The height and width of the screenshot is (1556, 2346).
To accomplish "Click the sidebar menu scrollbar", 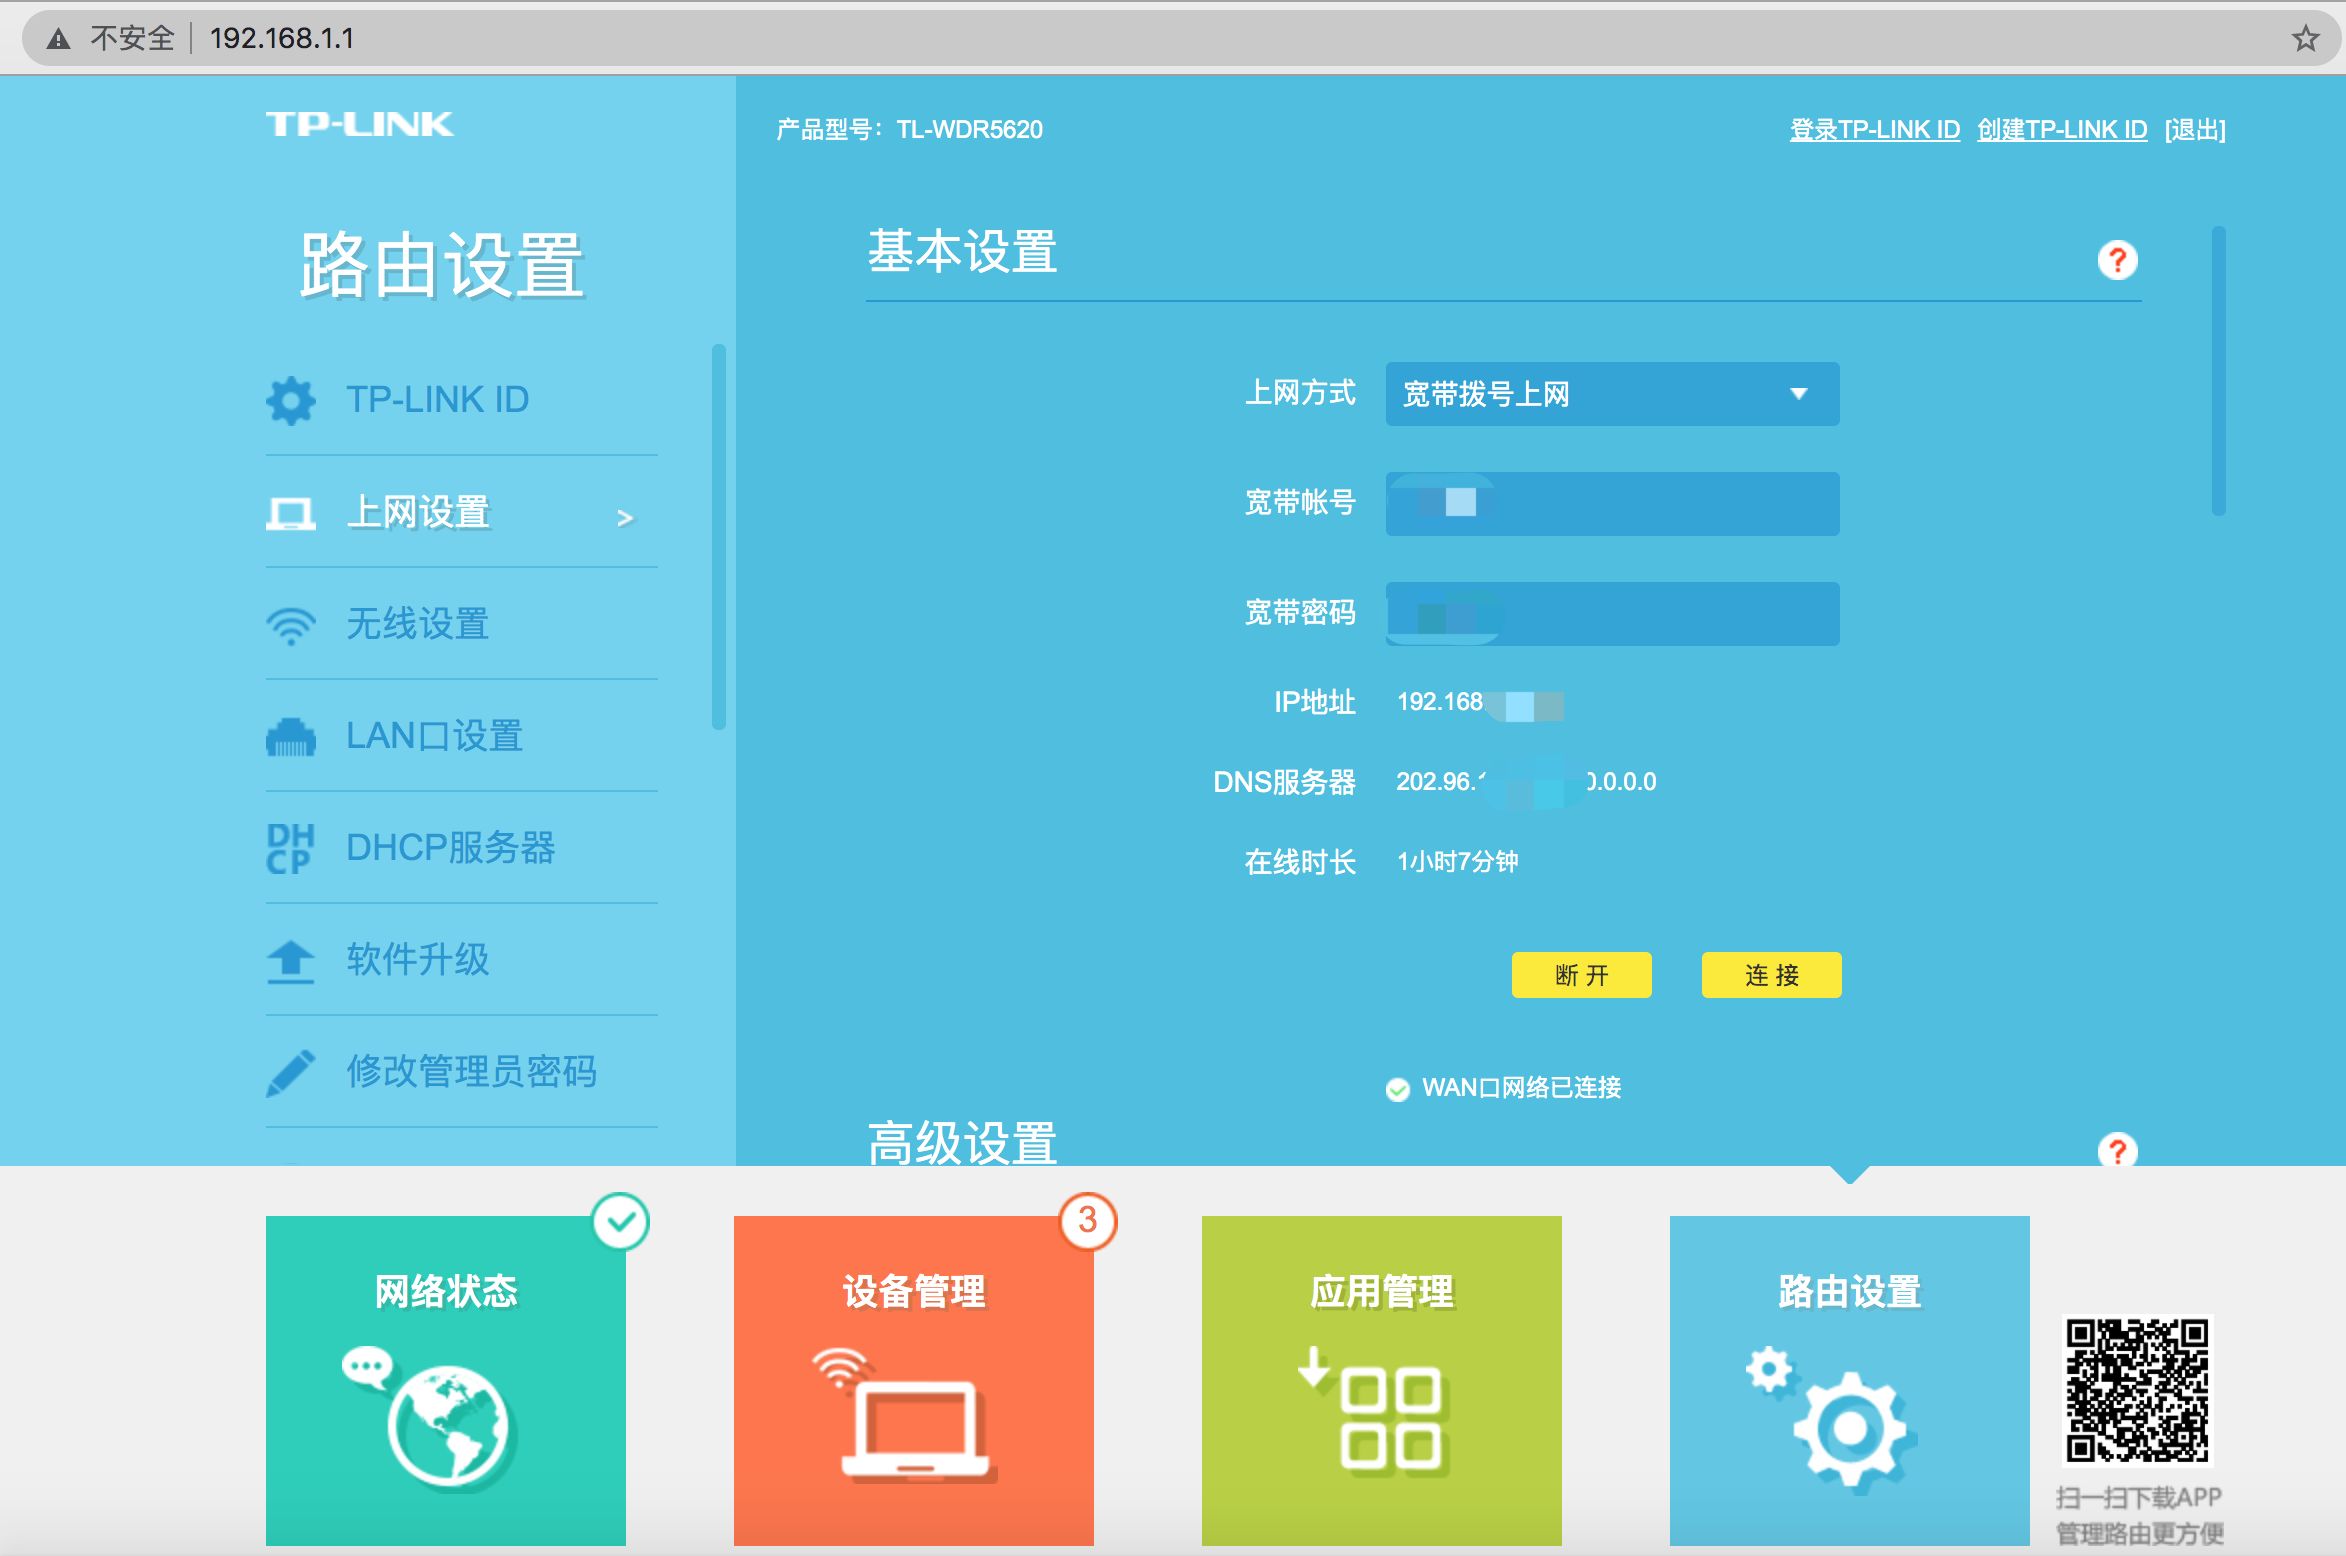I will [718, 537].
